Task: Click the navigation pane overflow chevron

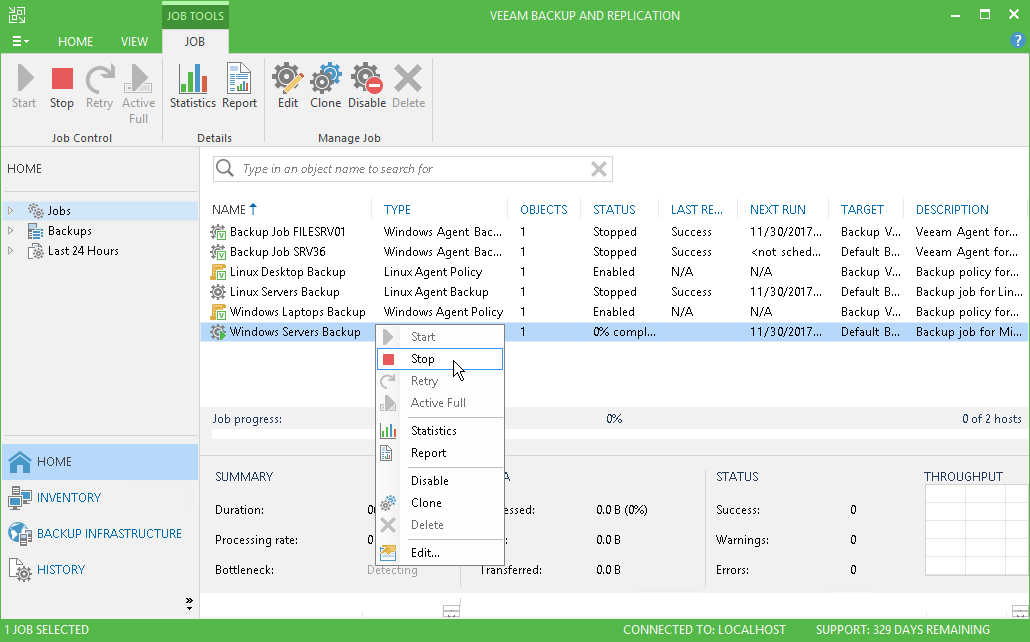Action: (189, 604)
